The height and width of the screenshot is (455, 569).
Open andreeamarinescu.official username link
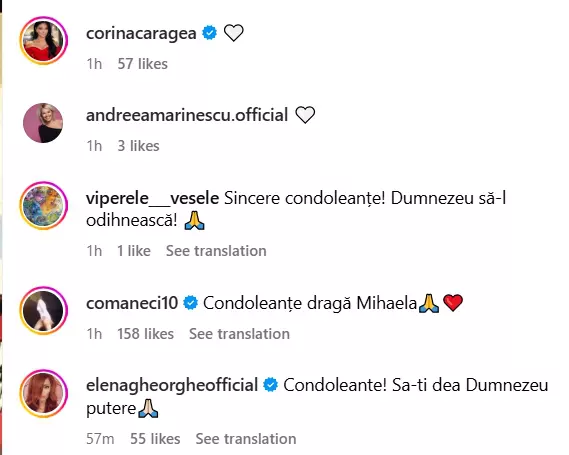coord(187,115)
